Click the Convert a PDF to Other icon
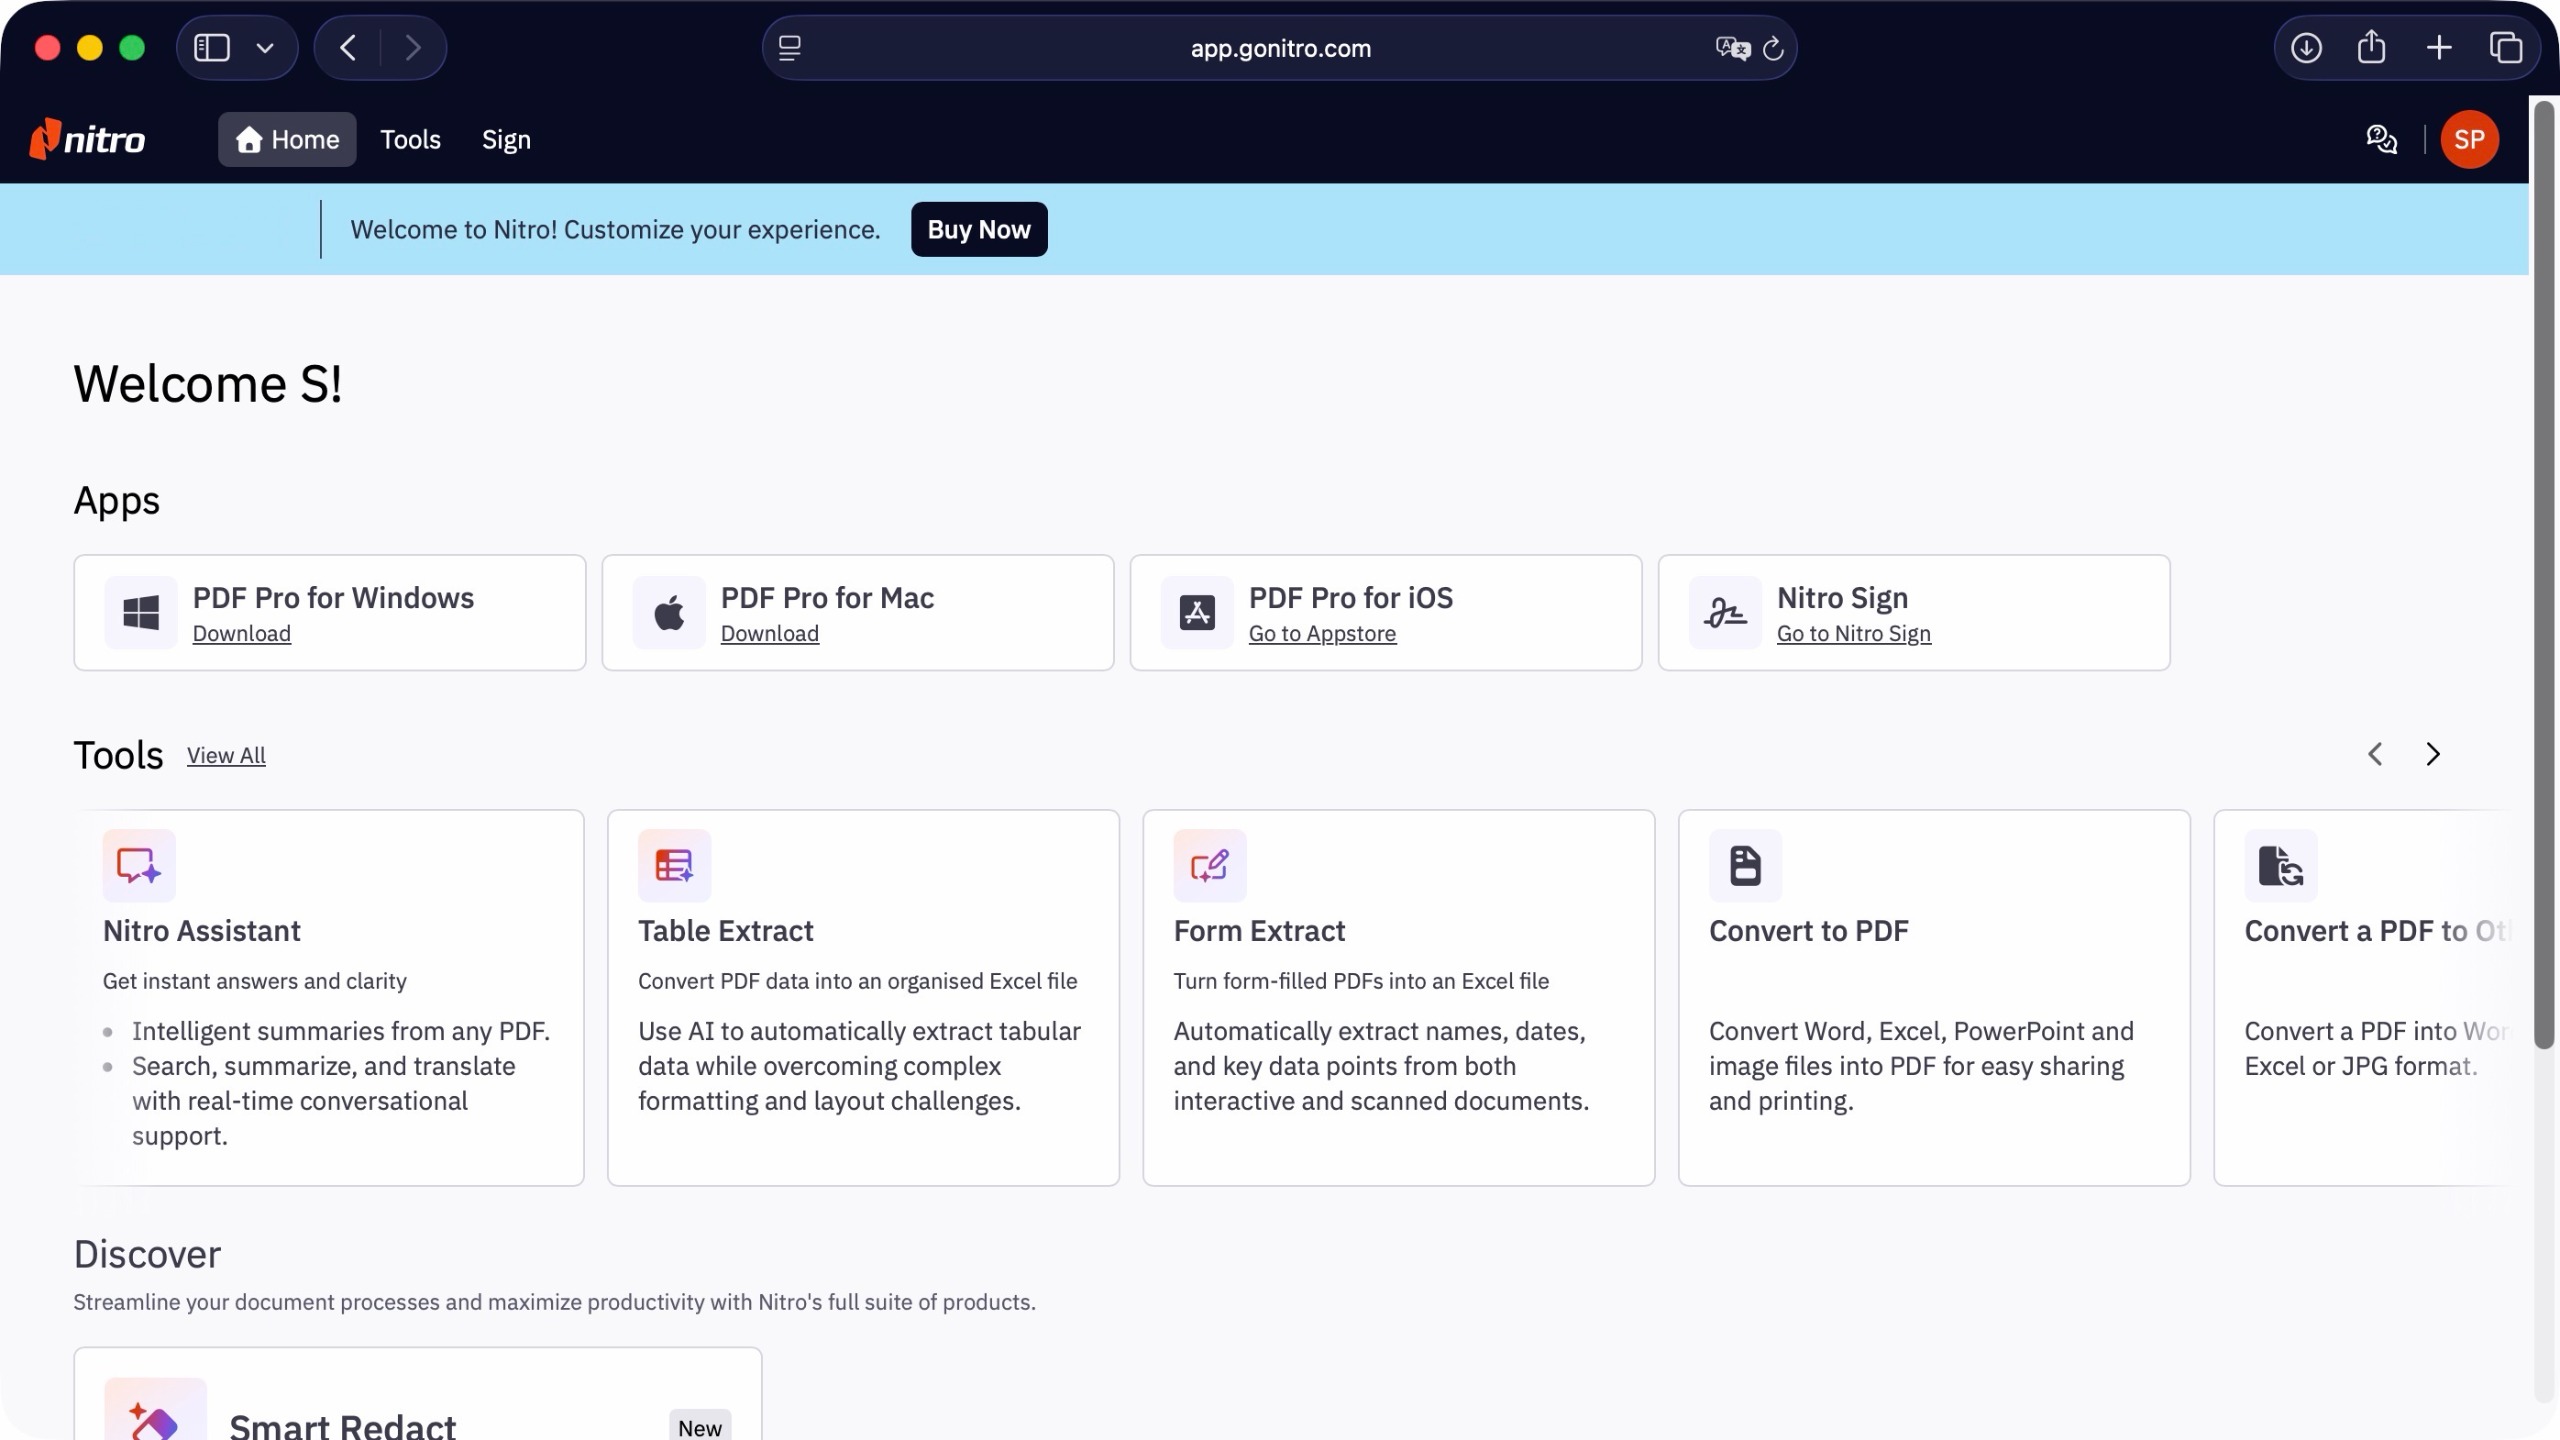Screen dimensions: 2560x1440 2281,865
